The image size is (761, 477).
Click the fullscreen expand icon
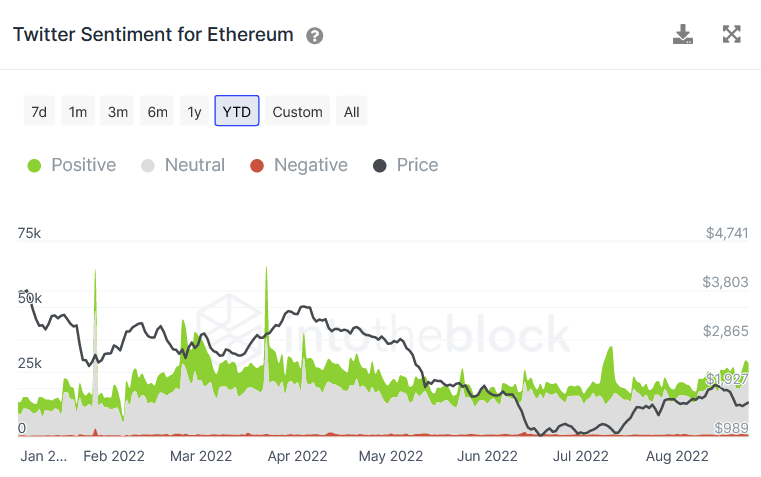(x=732, y=35)
